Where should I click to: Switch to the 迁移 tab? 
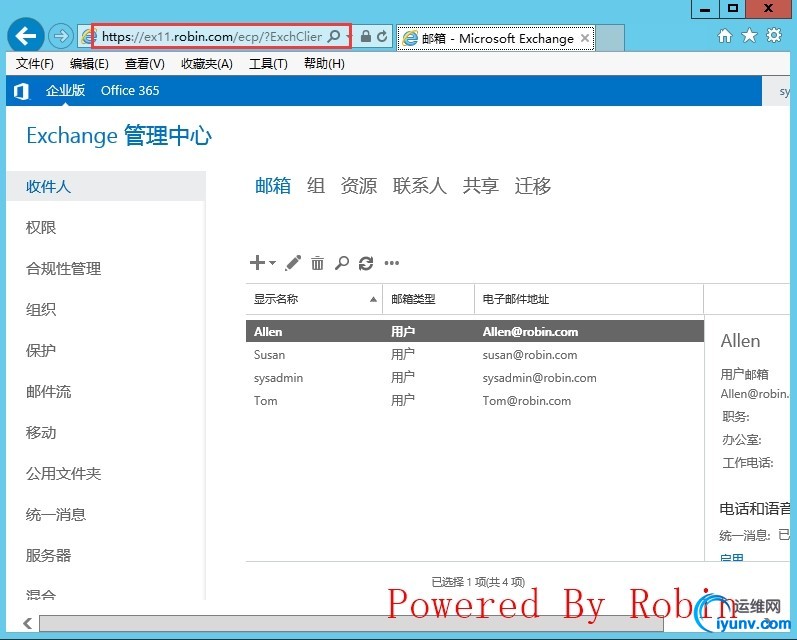point(533,186)
